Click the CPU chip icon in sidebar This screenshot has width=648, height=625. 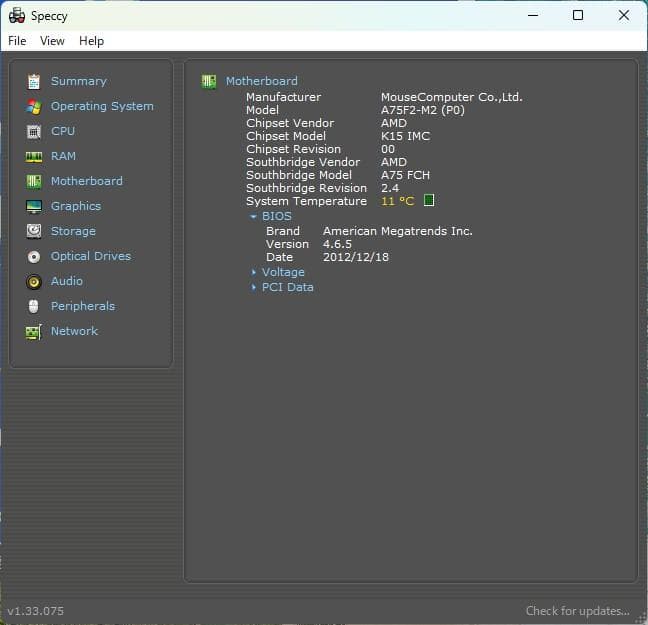pyautogui.click(x=34, y=132)
